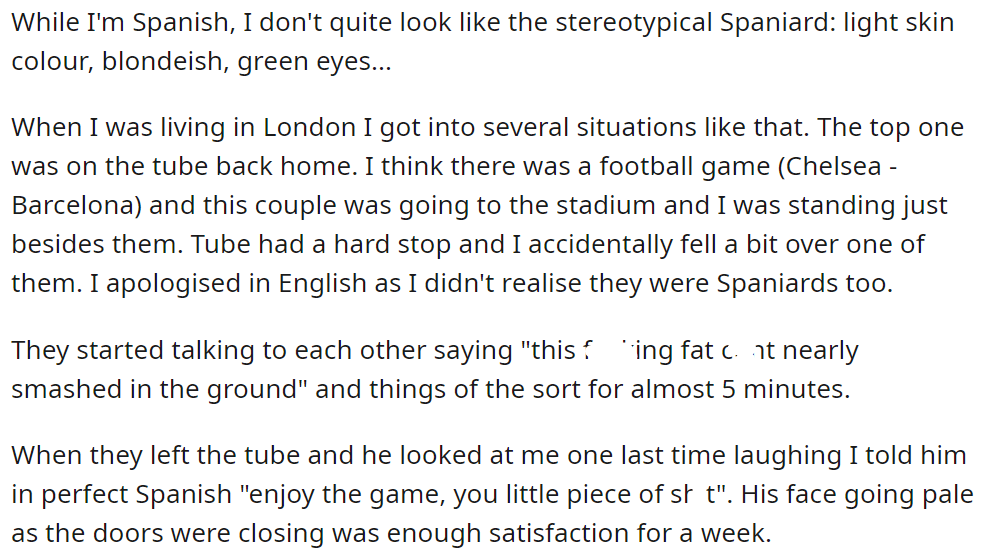Click the phrase "football game"
The height and width of the screenshot is (553, 988).
684,167
